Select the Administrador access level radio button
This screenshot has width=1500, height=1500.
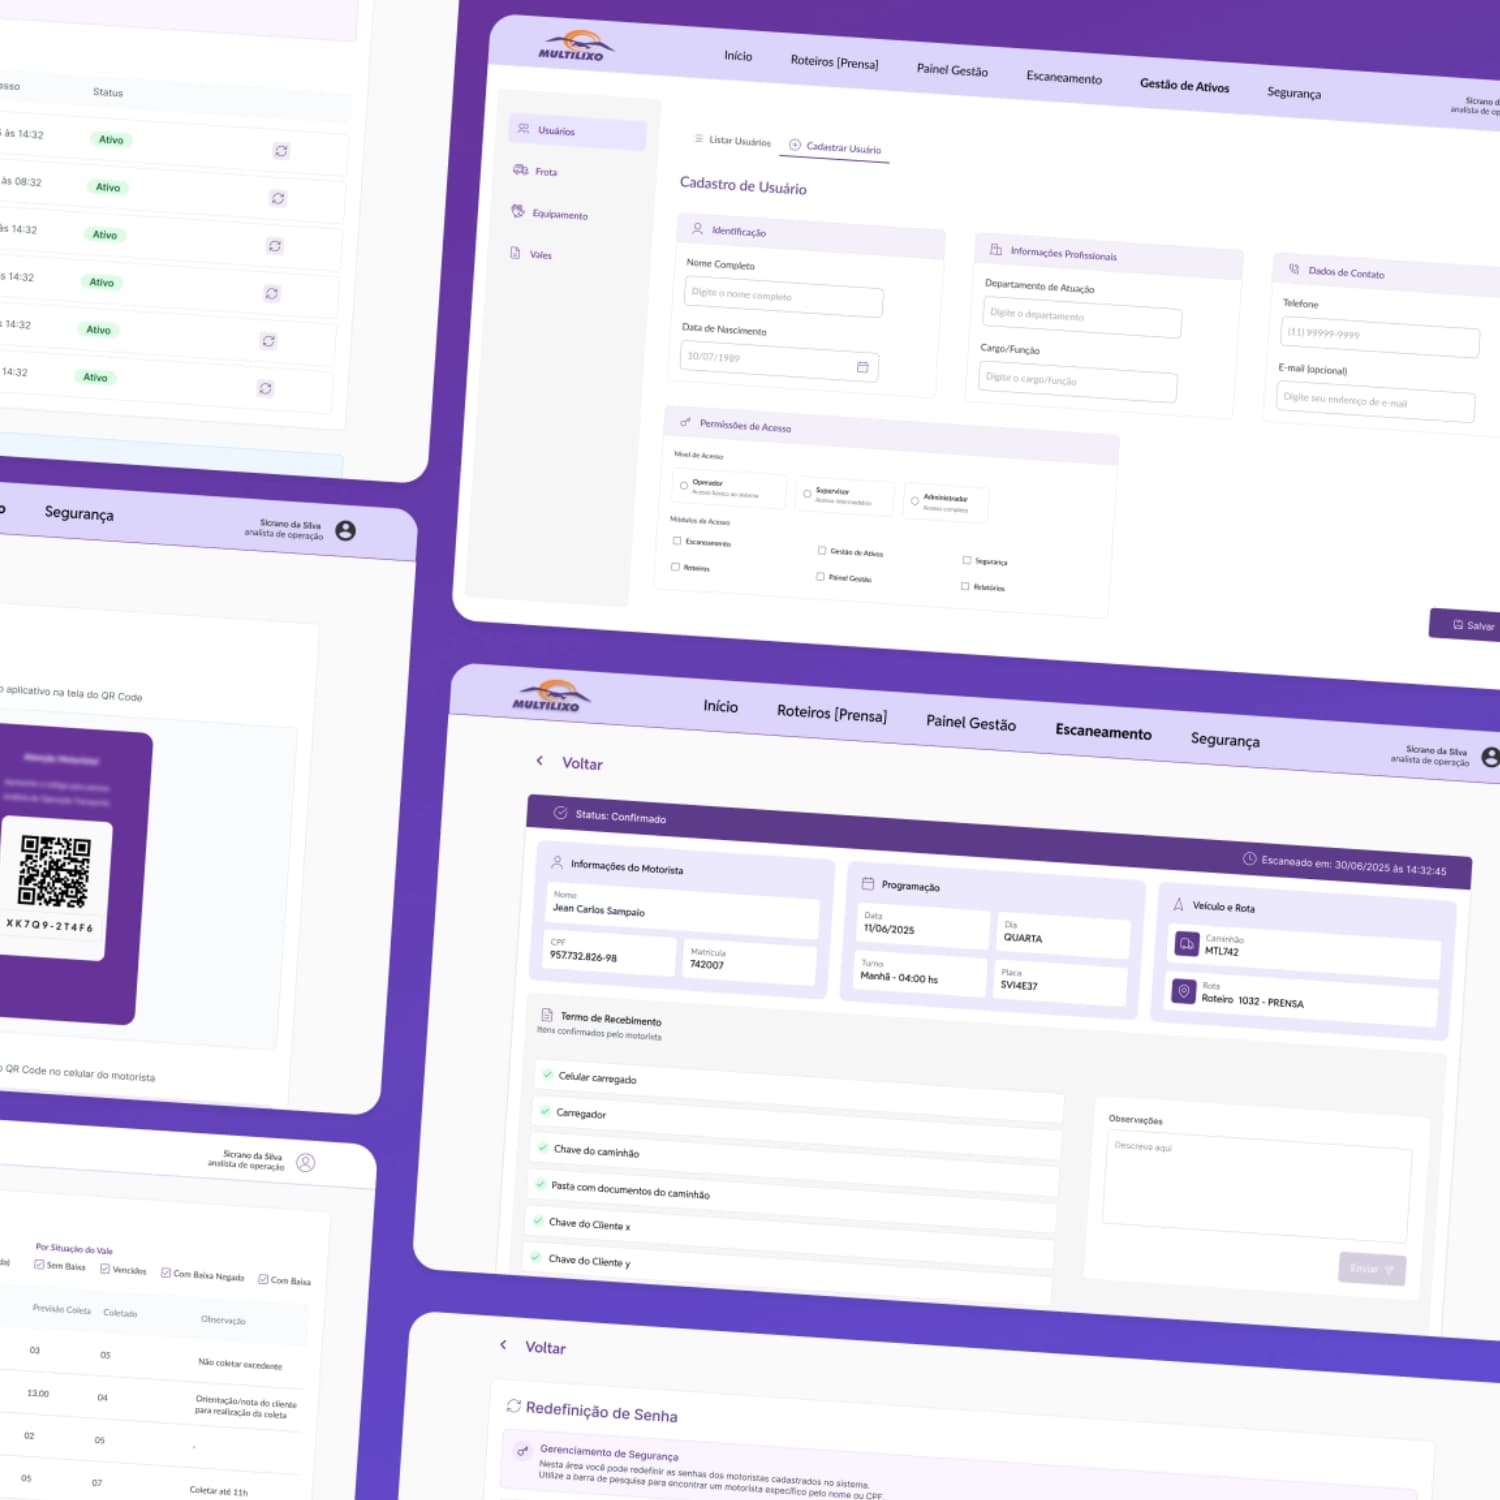coord(914,501)
